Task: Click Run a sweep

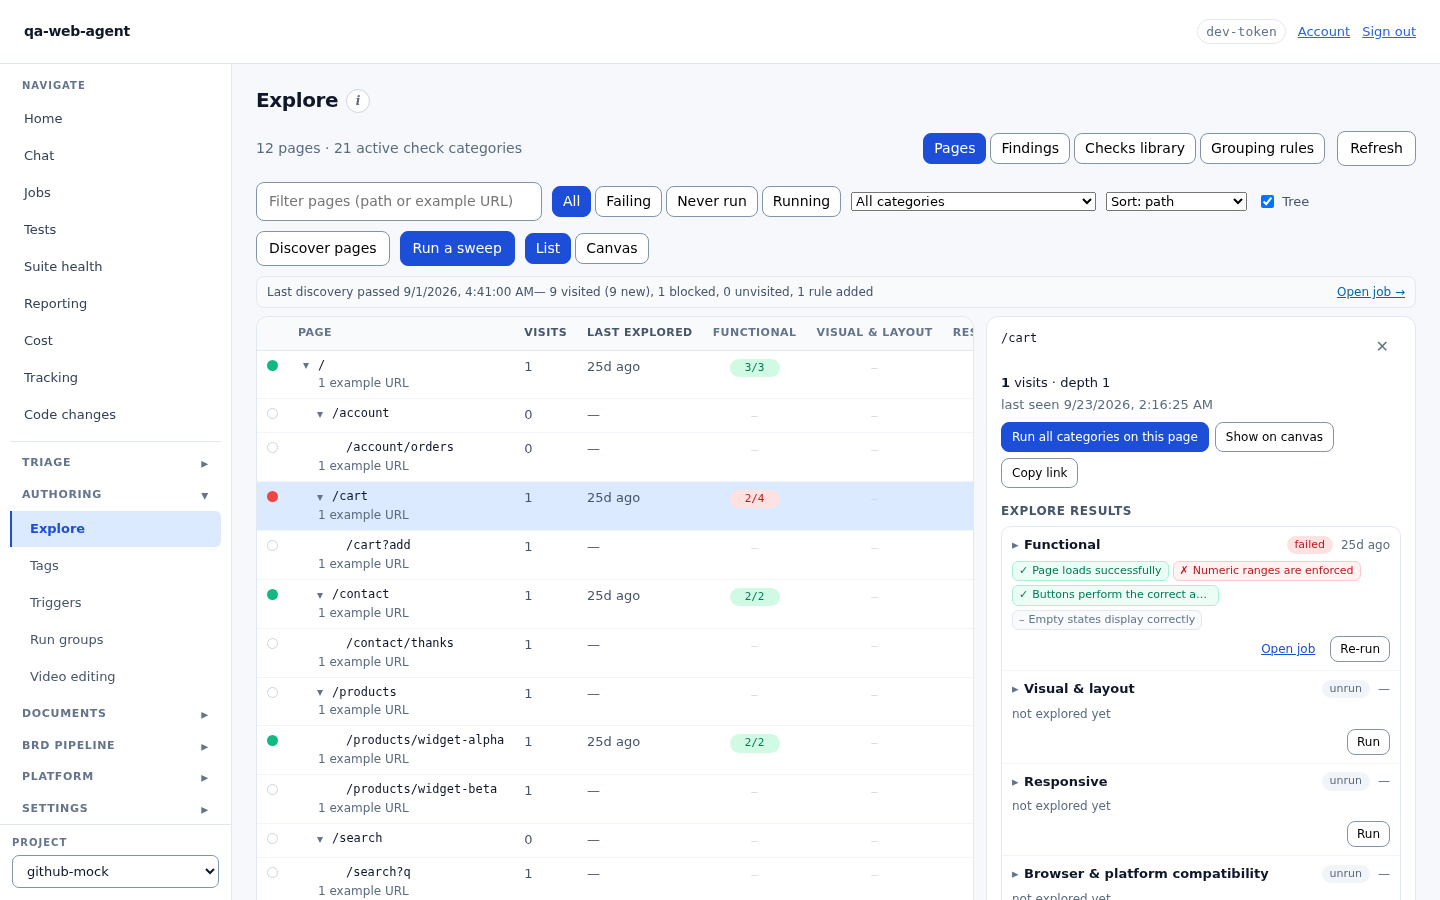Action: pyautogui.click(x=457, y=248)
